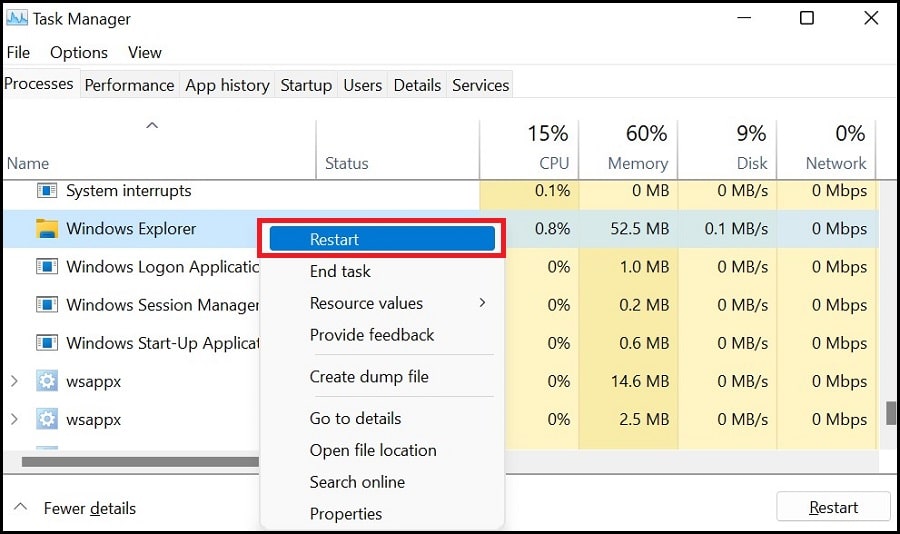Open the Options menu

tap(79, 52)
